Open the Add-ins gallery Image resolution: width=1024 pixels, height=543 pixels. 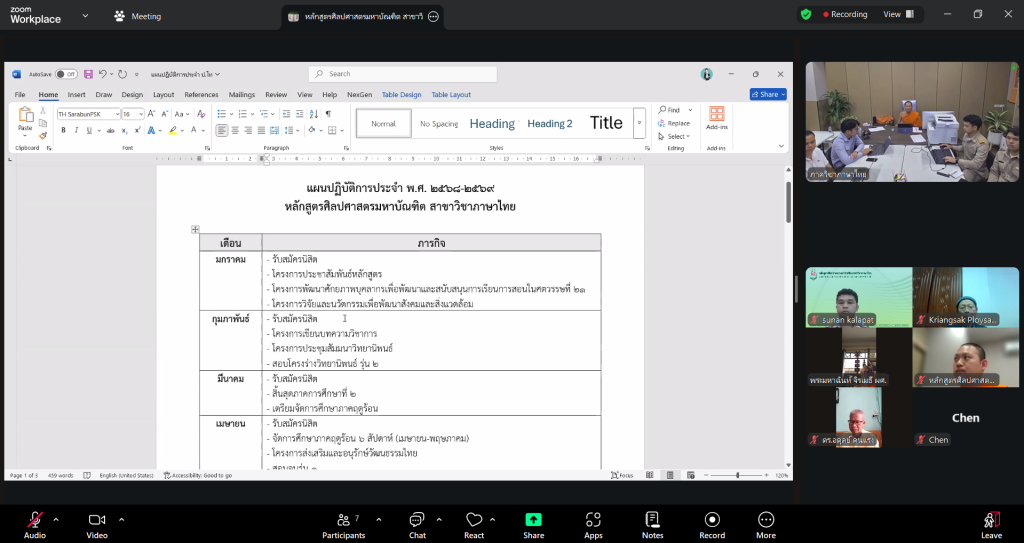point(716,118)
